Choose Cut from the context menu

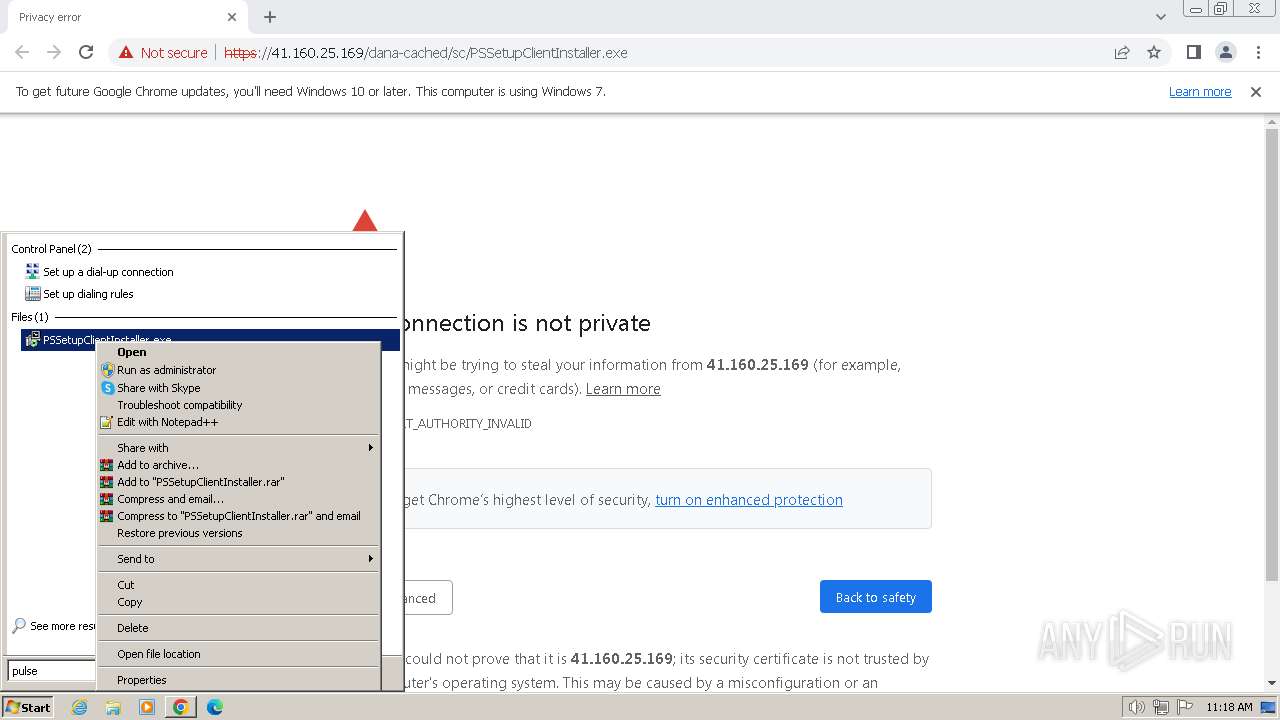click(x=239, y=585)
